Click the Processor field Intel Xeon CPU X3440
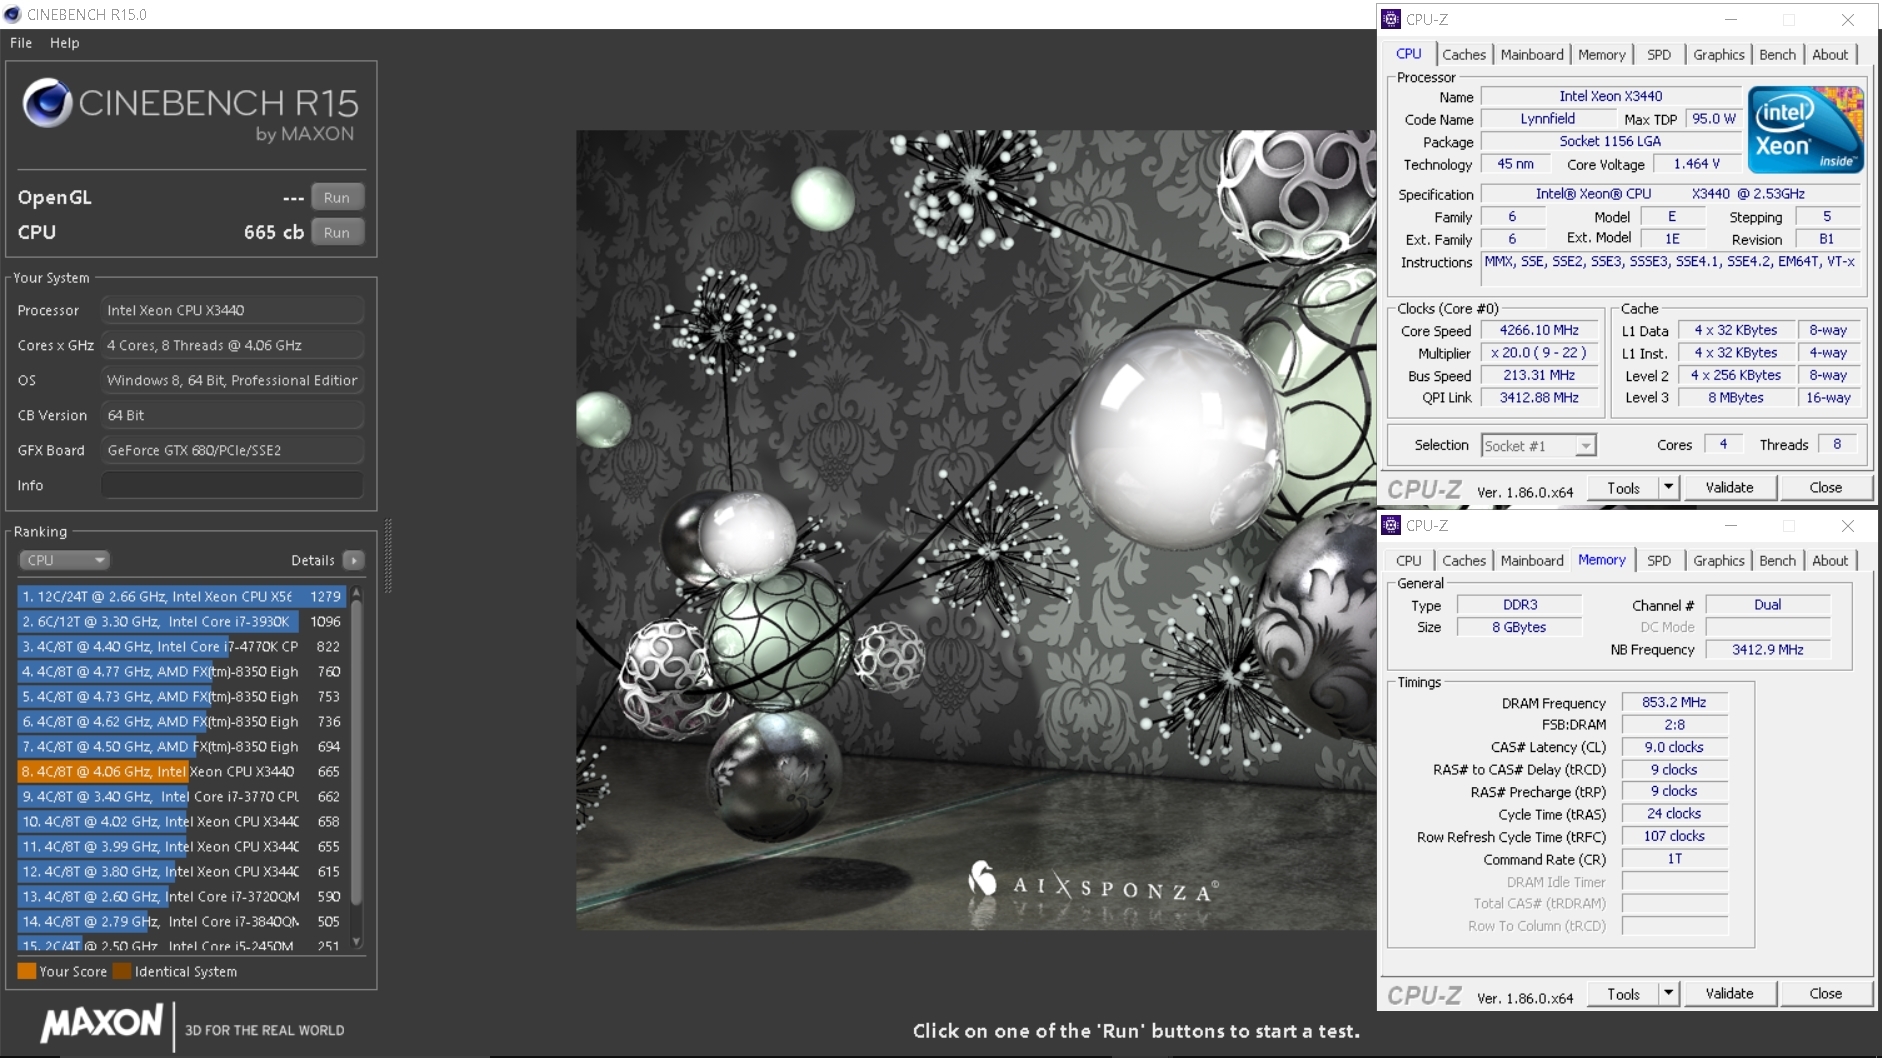1882x1058 pixels. tap(232, 310)
